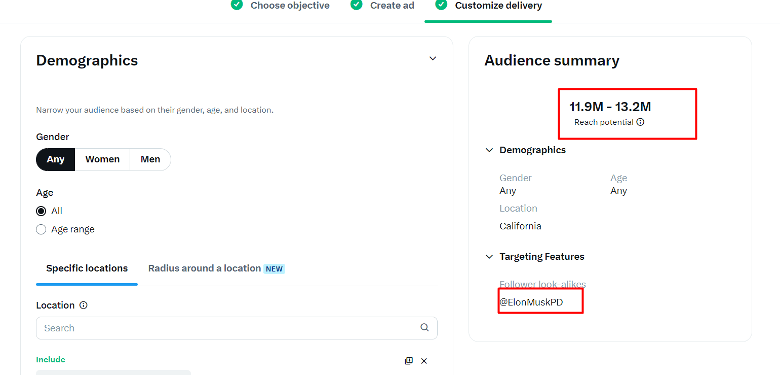Switch to Specific locations tab
Screen dimensions: 780x375
point(87,269)
